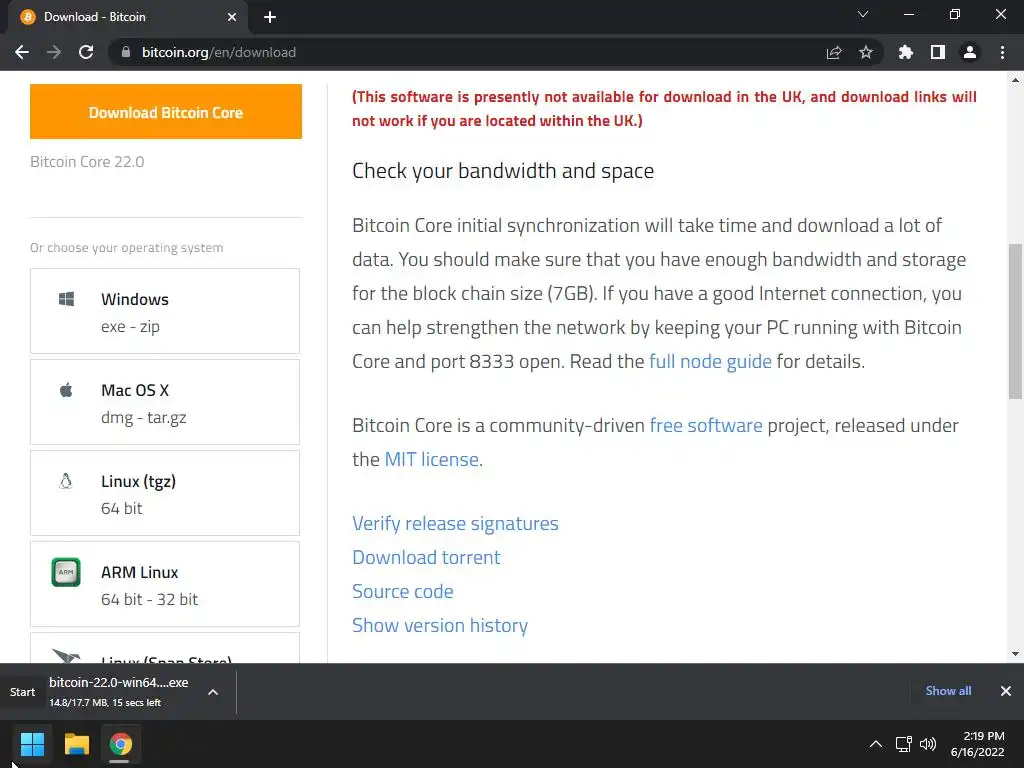Open Chrome extensions puzzle icon

(905, 52)
